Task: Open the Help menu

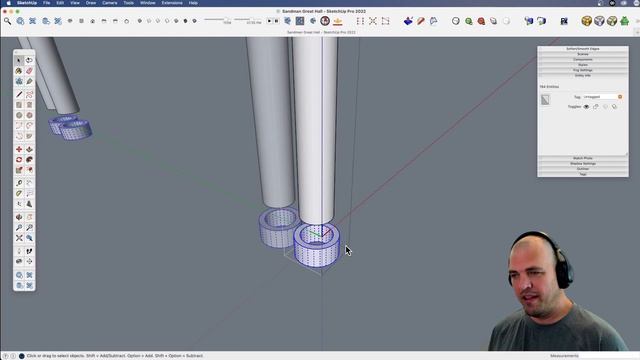Action: 193,3
